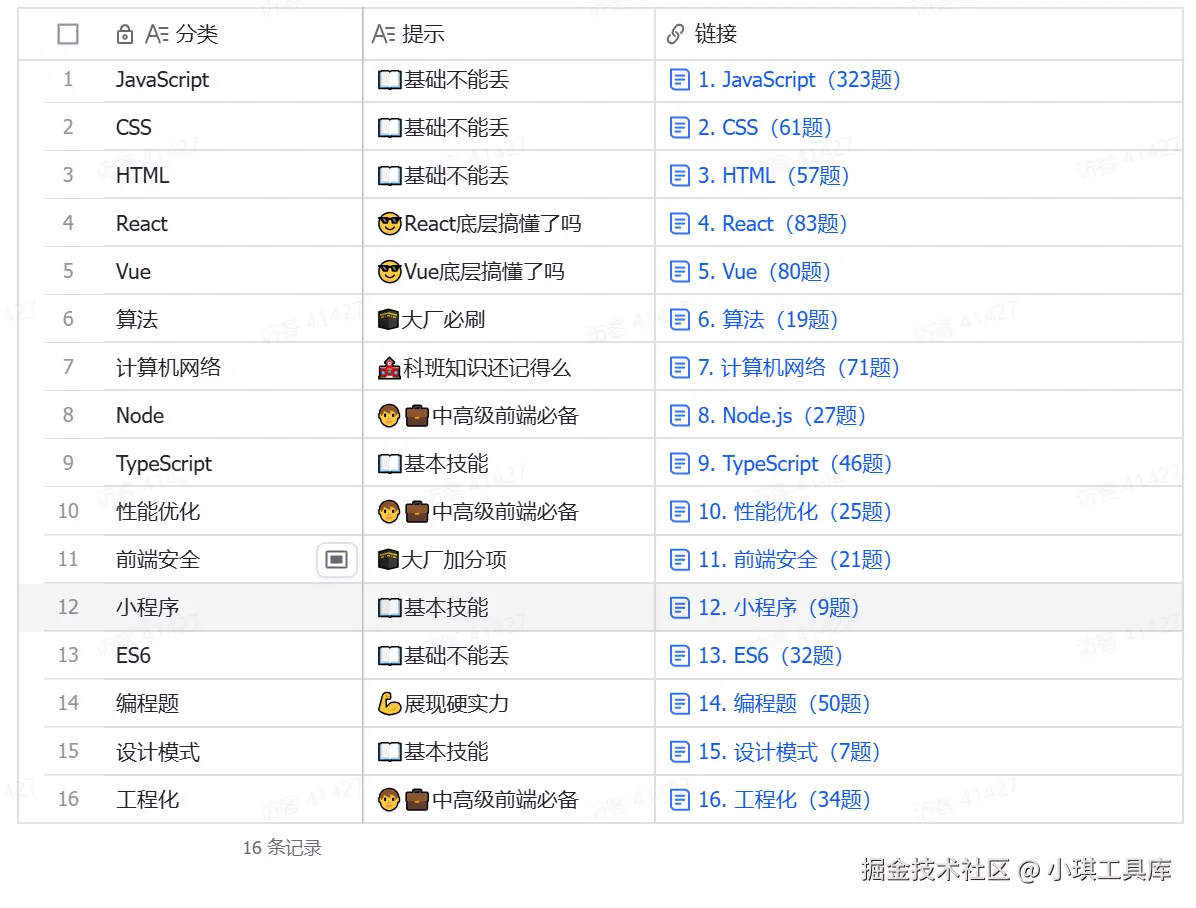Click the flexed-arm emoji in the 编程题 row
The image size is (1196, 908).
point(390,704)
